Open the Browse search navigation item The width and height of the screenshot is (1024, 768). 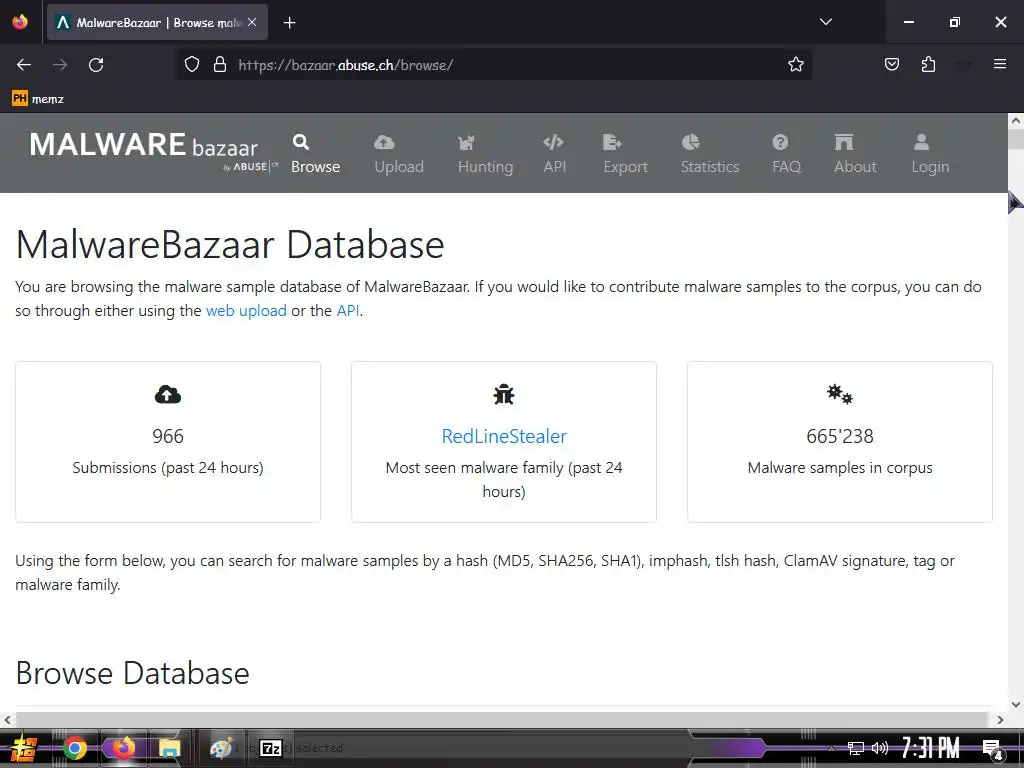315,154
